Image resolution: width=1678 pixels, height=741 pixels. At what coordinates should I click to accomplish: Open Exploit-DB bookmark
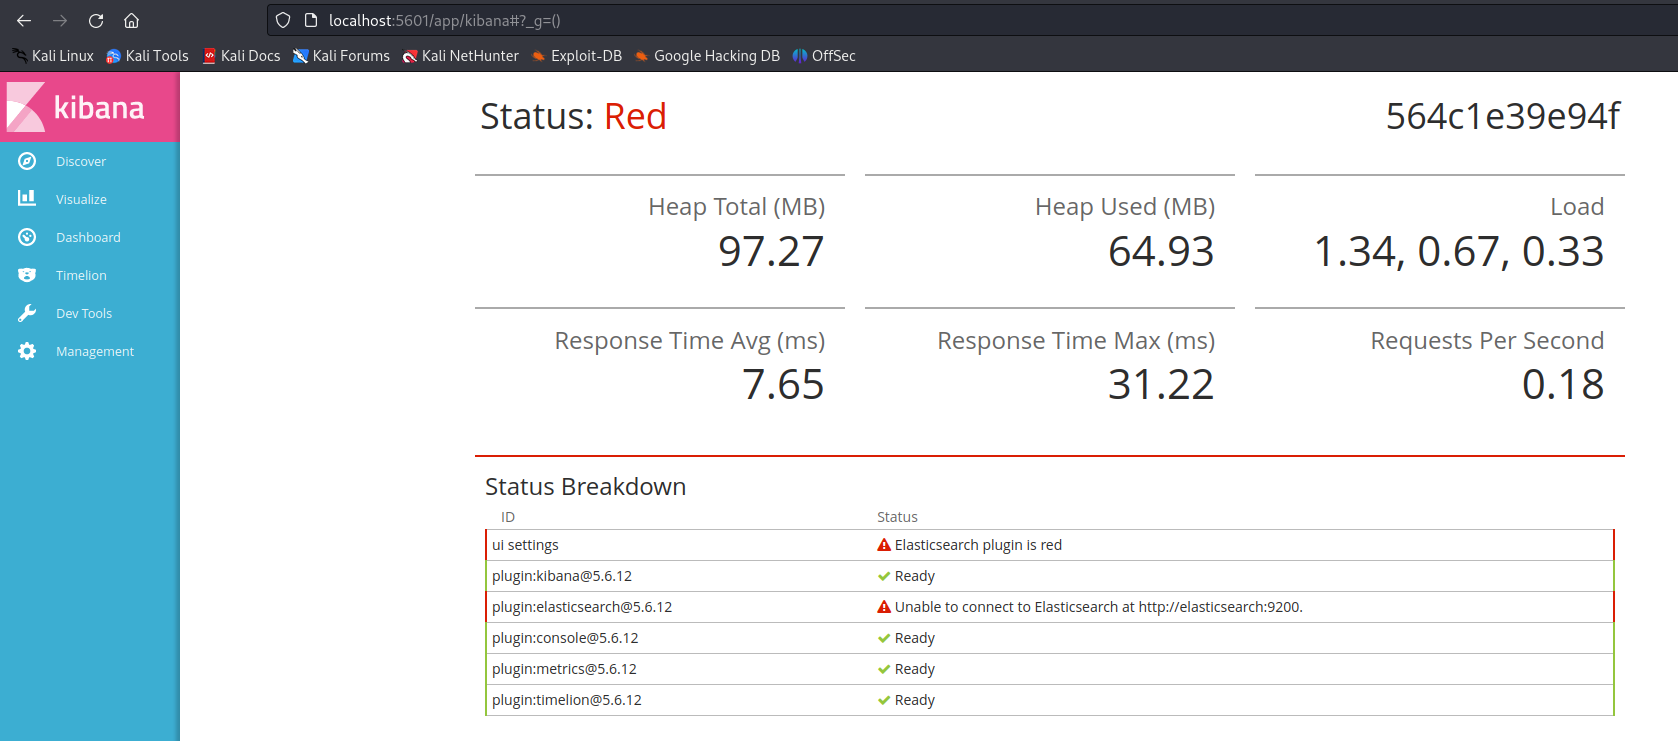point(577,56)
